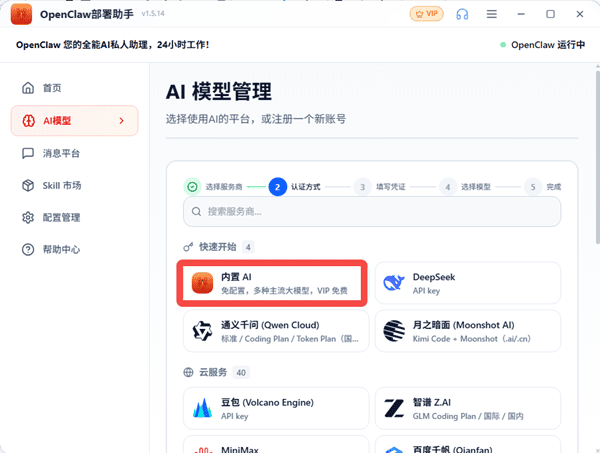Select 通义千问 (Qwen Cloud) card
This screenshot has width=600, height=453.
tap(276, 331)
